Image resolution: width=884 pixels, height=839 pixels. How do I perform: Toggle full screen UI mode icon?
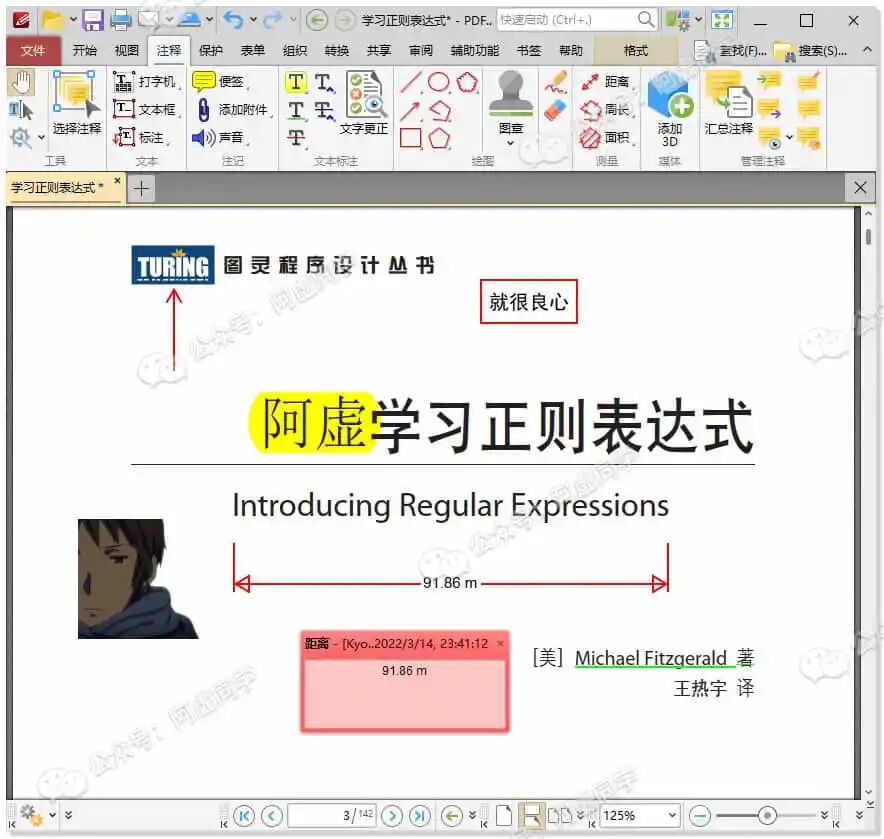coord(722,20)
